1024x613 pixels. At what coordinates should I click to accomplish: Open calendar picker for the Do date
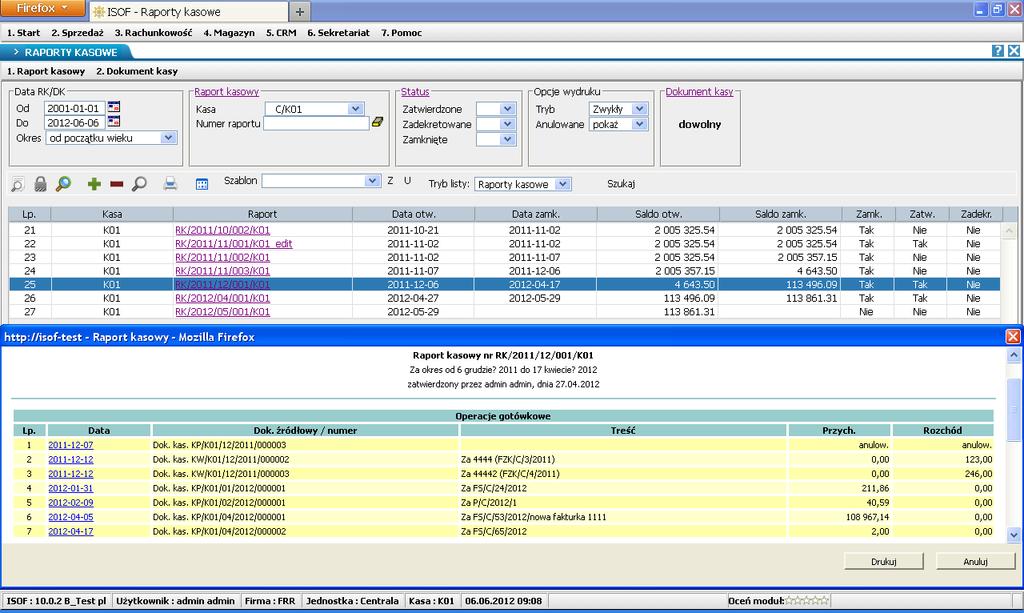coord(114,122)
